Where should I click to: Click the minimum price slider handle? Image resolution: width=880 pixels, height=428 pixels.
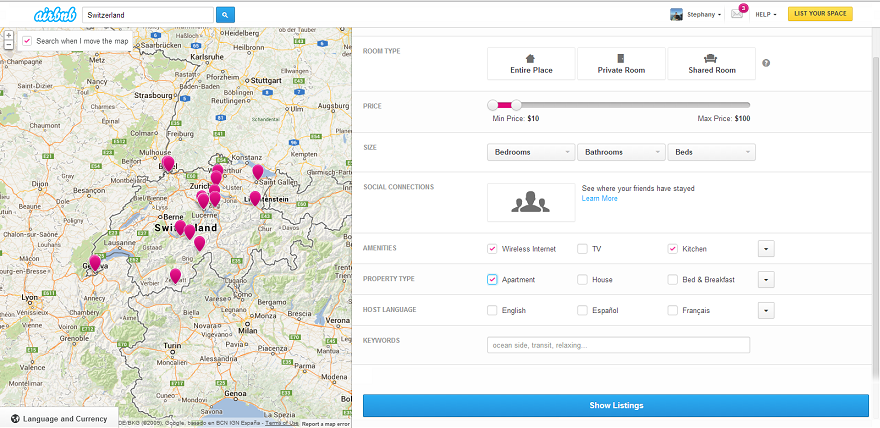pyautogui.click(x=493, y=105)
